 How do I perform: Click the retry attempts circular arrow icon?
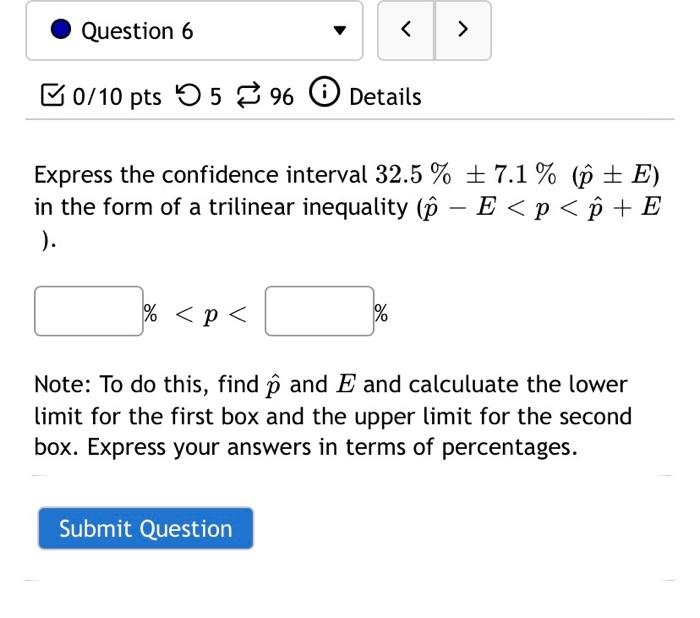point(188,95)
